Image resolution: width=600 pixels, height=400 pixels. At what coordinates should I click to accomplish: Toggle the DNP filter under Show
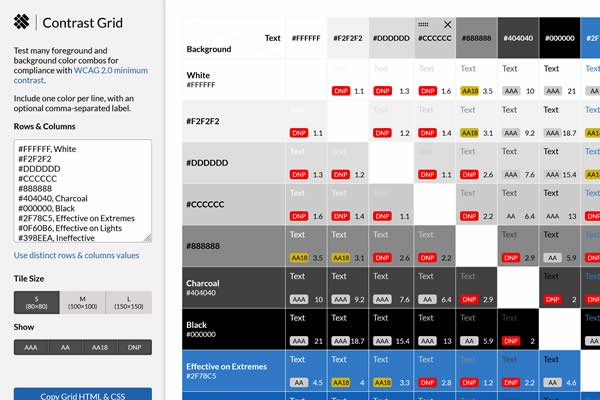pos(134,347)
